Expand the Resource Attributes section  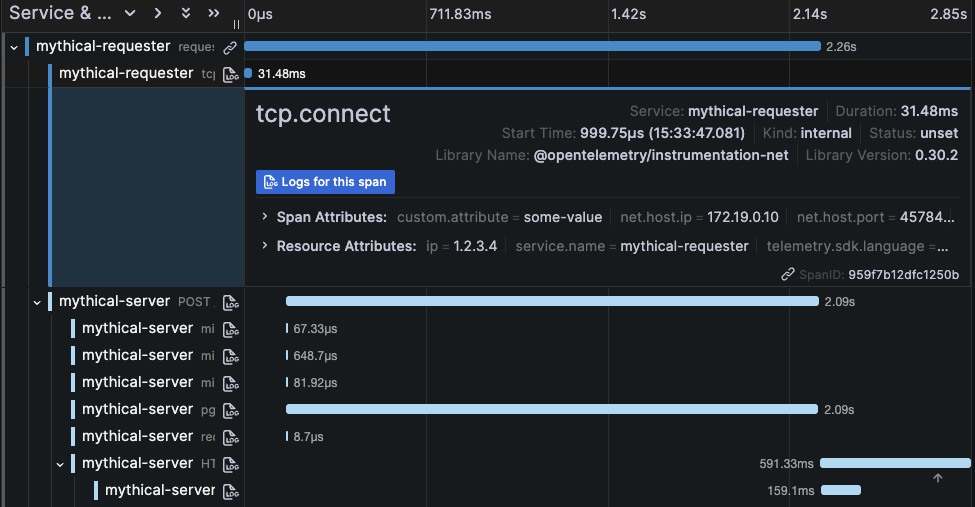click(x=265, y=246)
